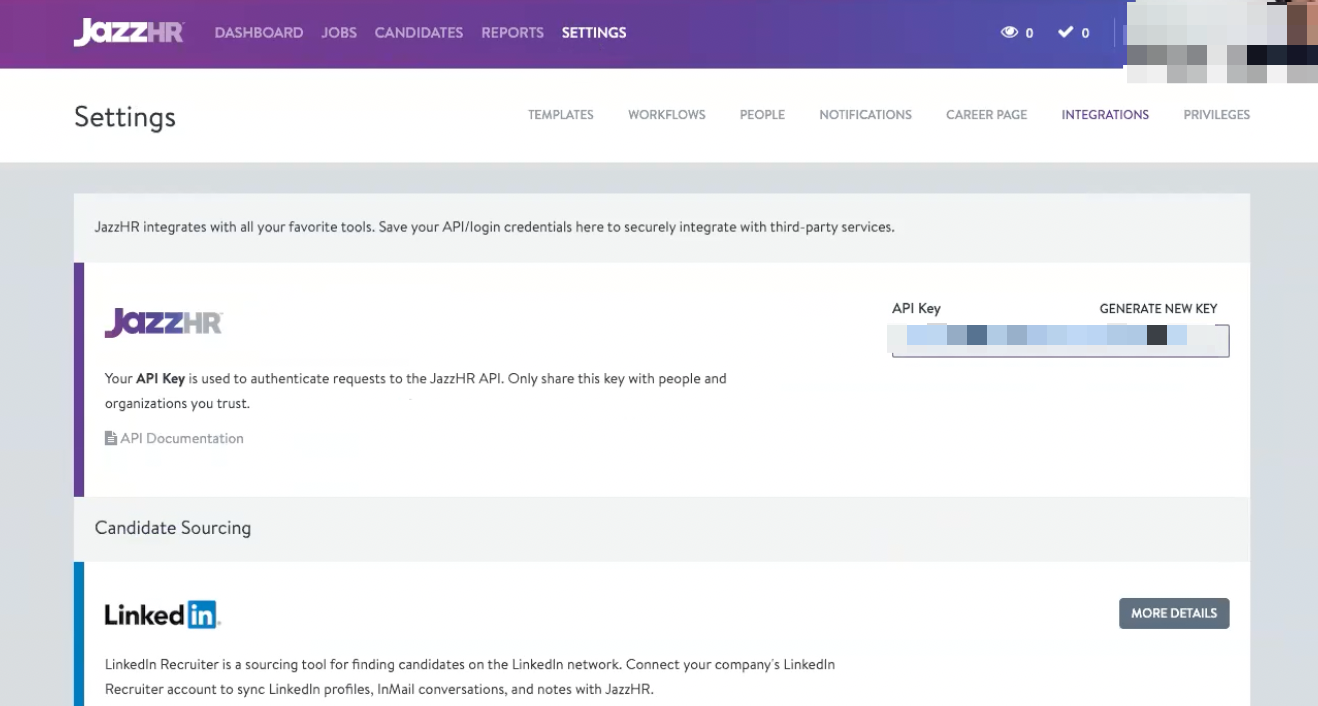Click the API Documentation file icon
Viewport: 1318px width, 706px height.
click(111, 438)
